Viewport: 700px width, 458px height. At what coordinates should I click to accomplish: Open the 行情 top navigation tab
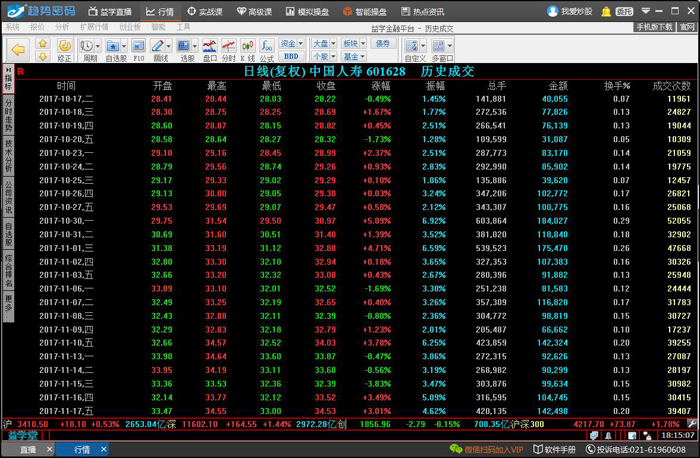159,12
